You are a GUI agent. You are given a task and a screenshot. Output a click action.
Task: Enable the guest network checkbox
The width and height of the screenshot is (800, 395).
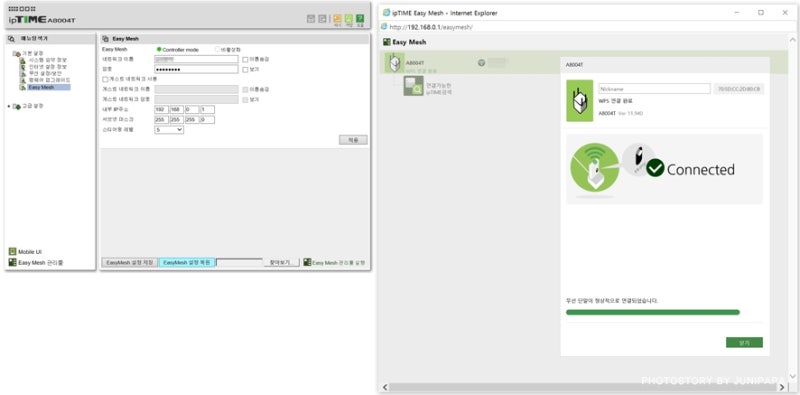click(x=105, y=79)
